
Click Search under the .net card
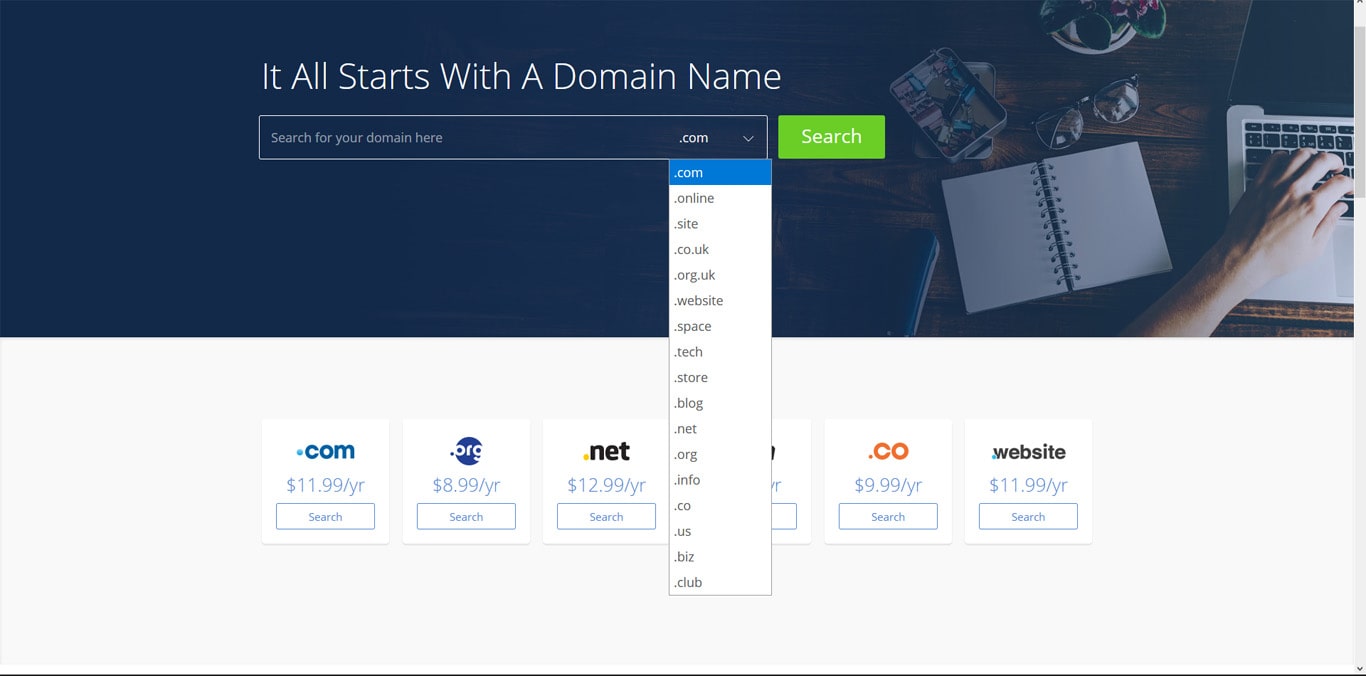[x=606, y=517]
